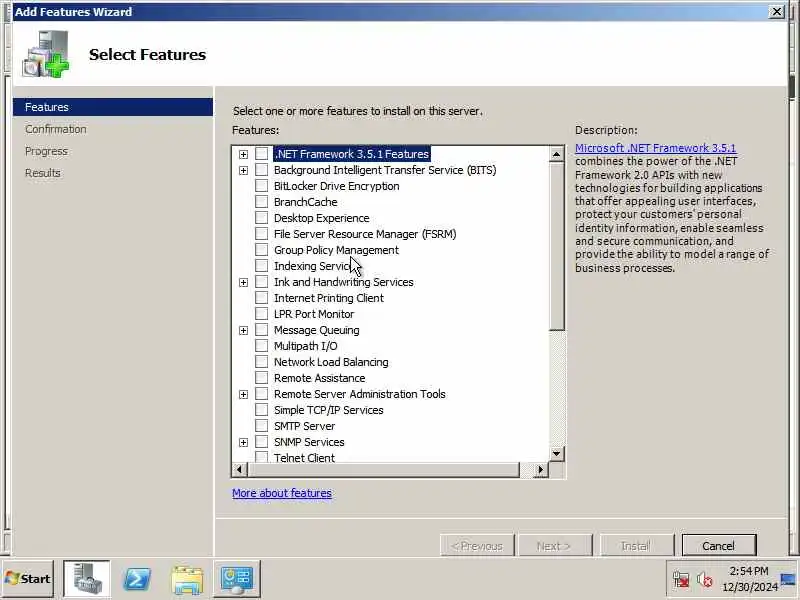Tick the BranchCache checkbox
This screenshot has width=800, height=600.
coord(261,202)
